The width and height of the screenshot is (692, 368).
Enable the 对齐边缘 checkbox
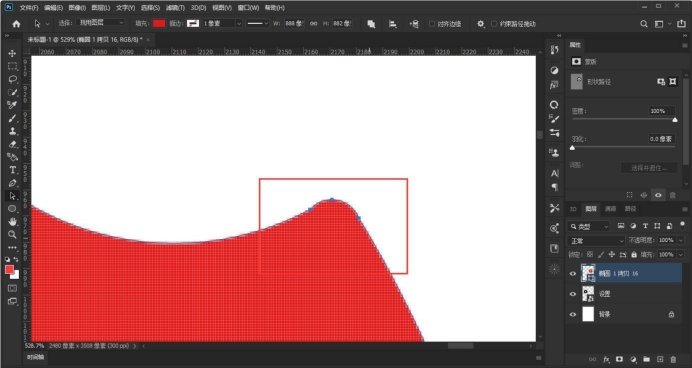pos(432,24)
